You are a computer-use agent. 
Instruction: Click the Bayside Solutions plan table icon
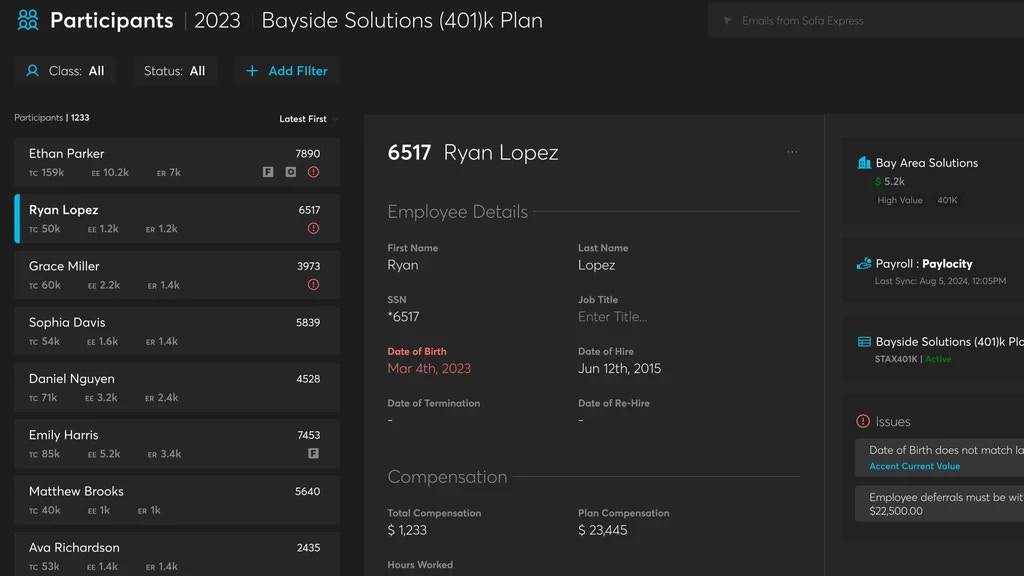point(864,342)
